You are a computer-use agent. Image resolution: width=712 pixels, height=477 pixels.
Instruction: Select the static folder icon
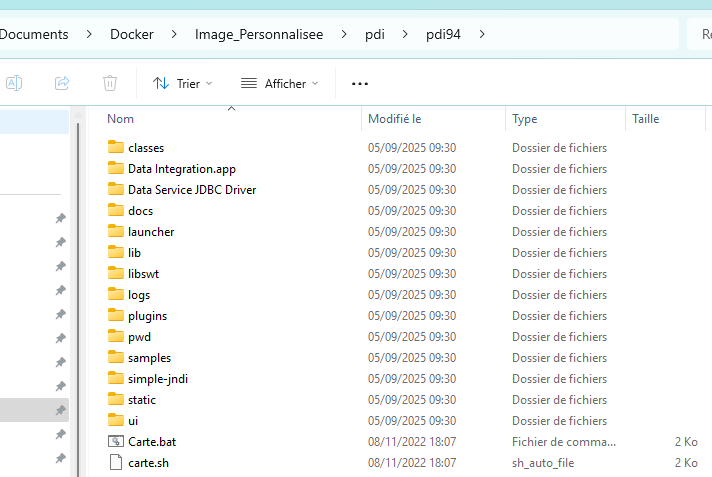[116, 399]
